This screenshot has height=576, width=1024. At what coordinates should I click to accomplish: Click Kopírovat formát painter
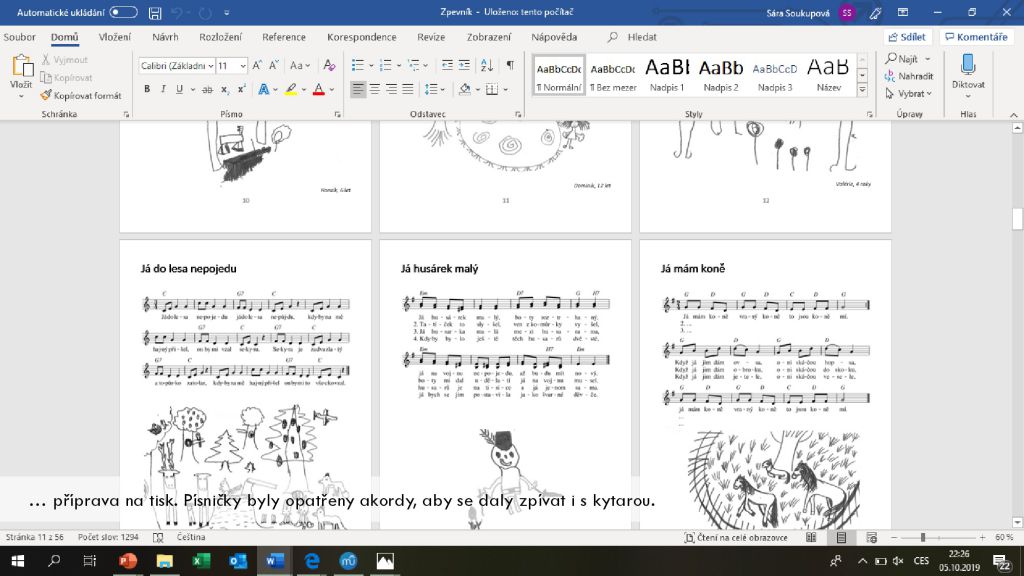(x=81, y=95)
